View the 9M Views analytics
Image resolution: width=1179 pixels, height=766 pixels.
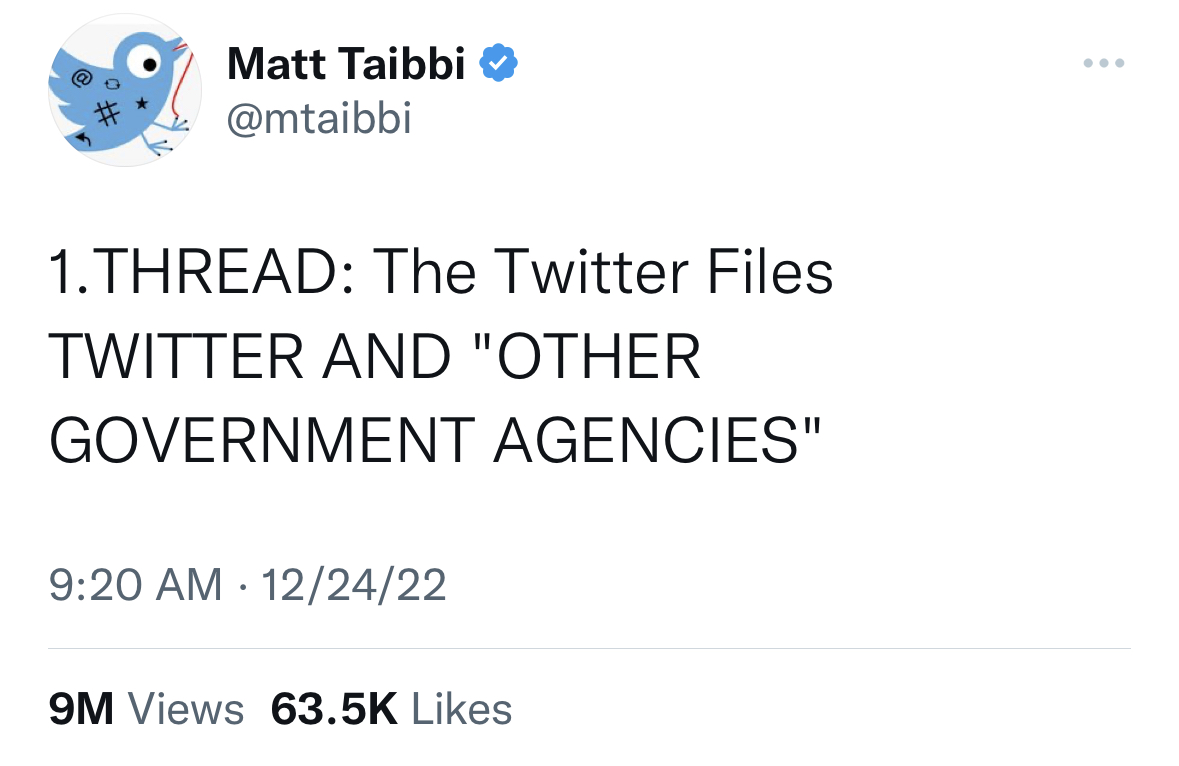tap(146, 709)
